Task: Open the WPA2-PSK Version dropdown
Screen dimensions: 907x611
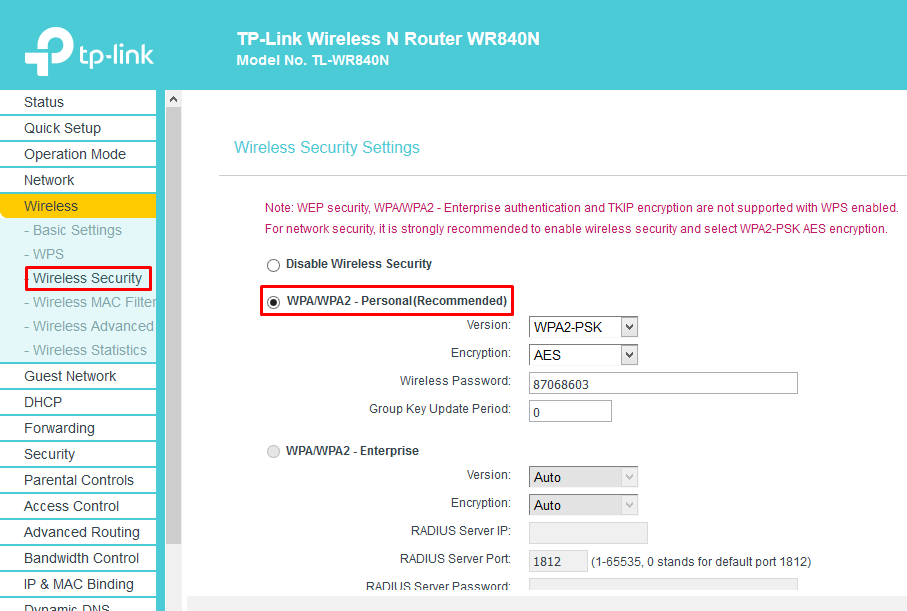Action: click(583, 327)
